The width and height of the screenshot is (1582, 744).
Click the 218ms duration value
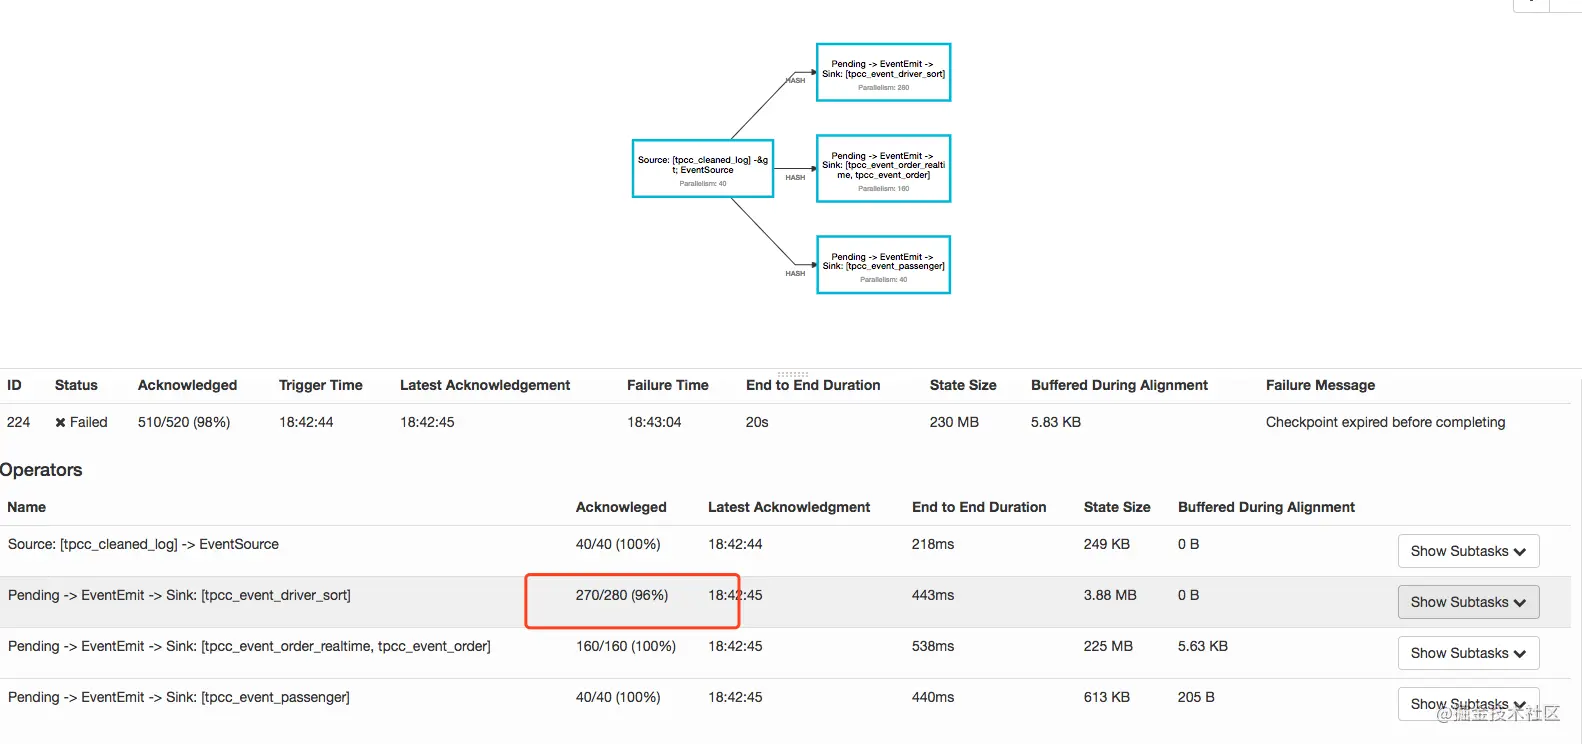933,544
